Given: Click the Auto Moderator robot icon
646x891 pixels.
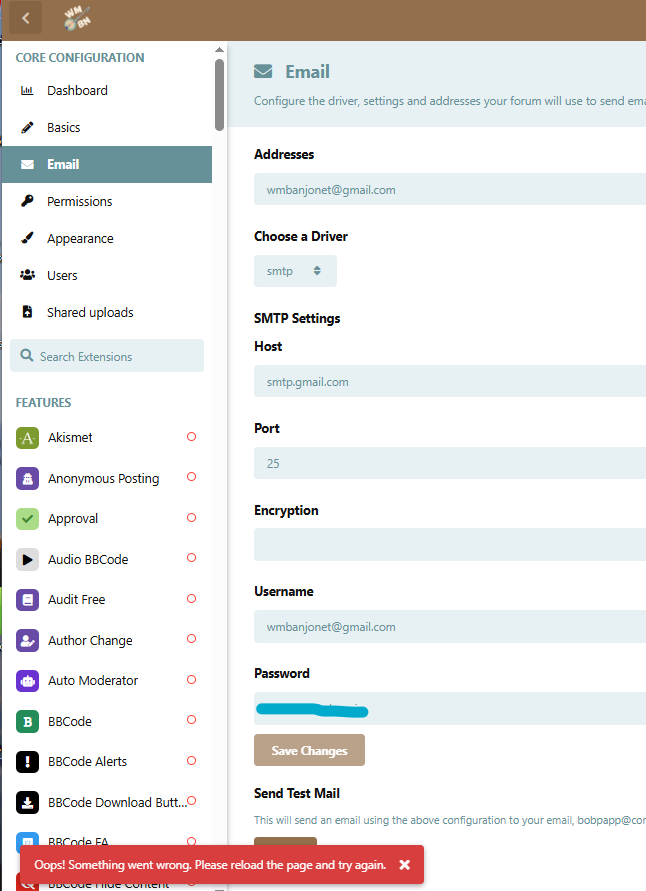Looking at the screenshot, I should [28, 681].
